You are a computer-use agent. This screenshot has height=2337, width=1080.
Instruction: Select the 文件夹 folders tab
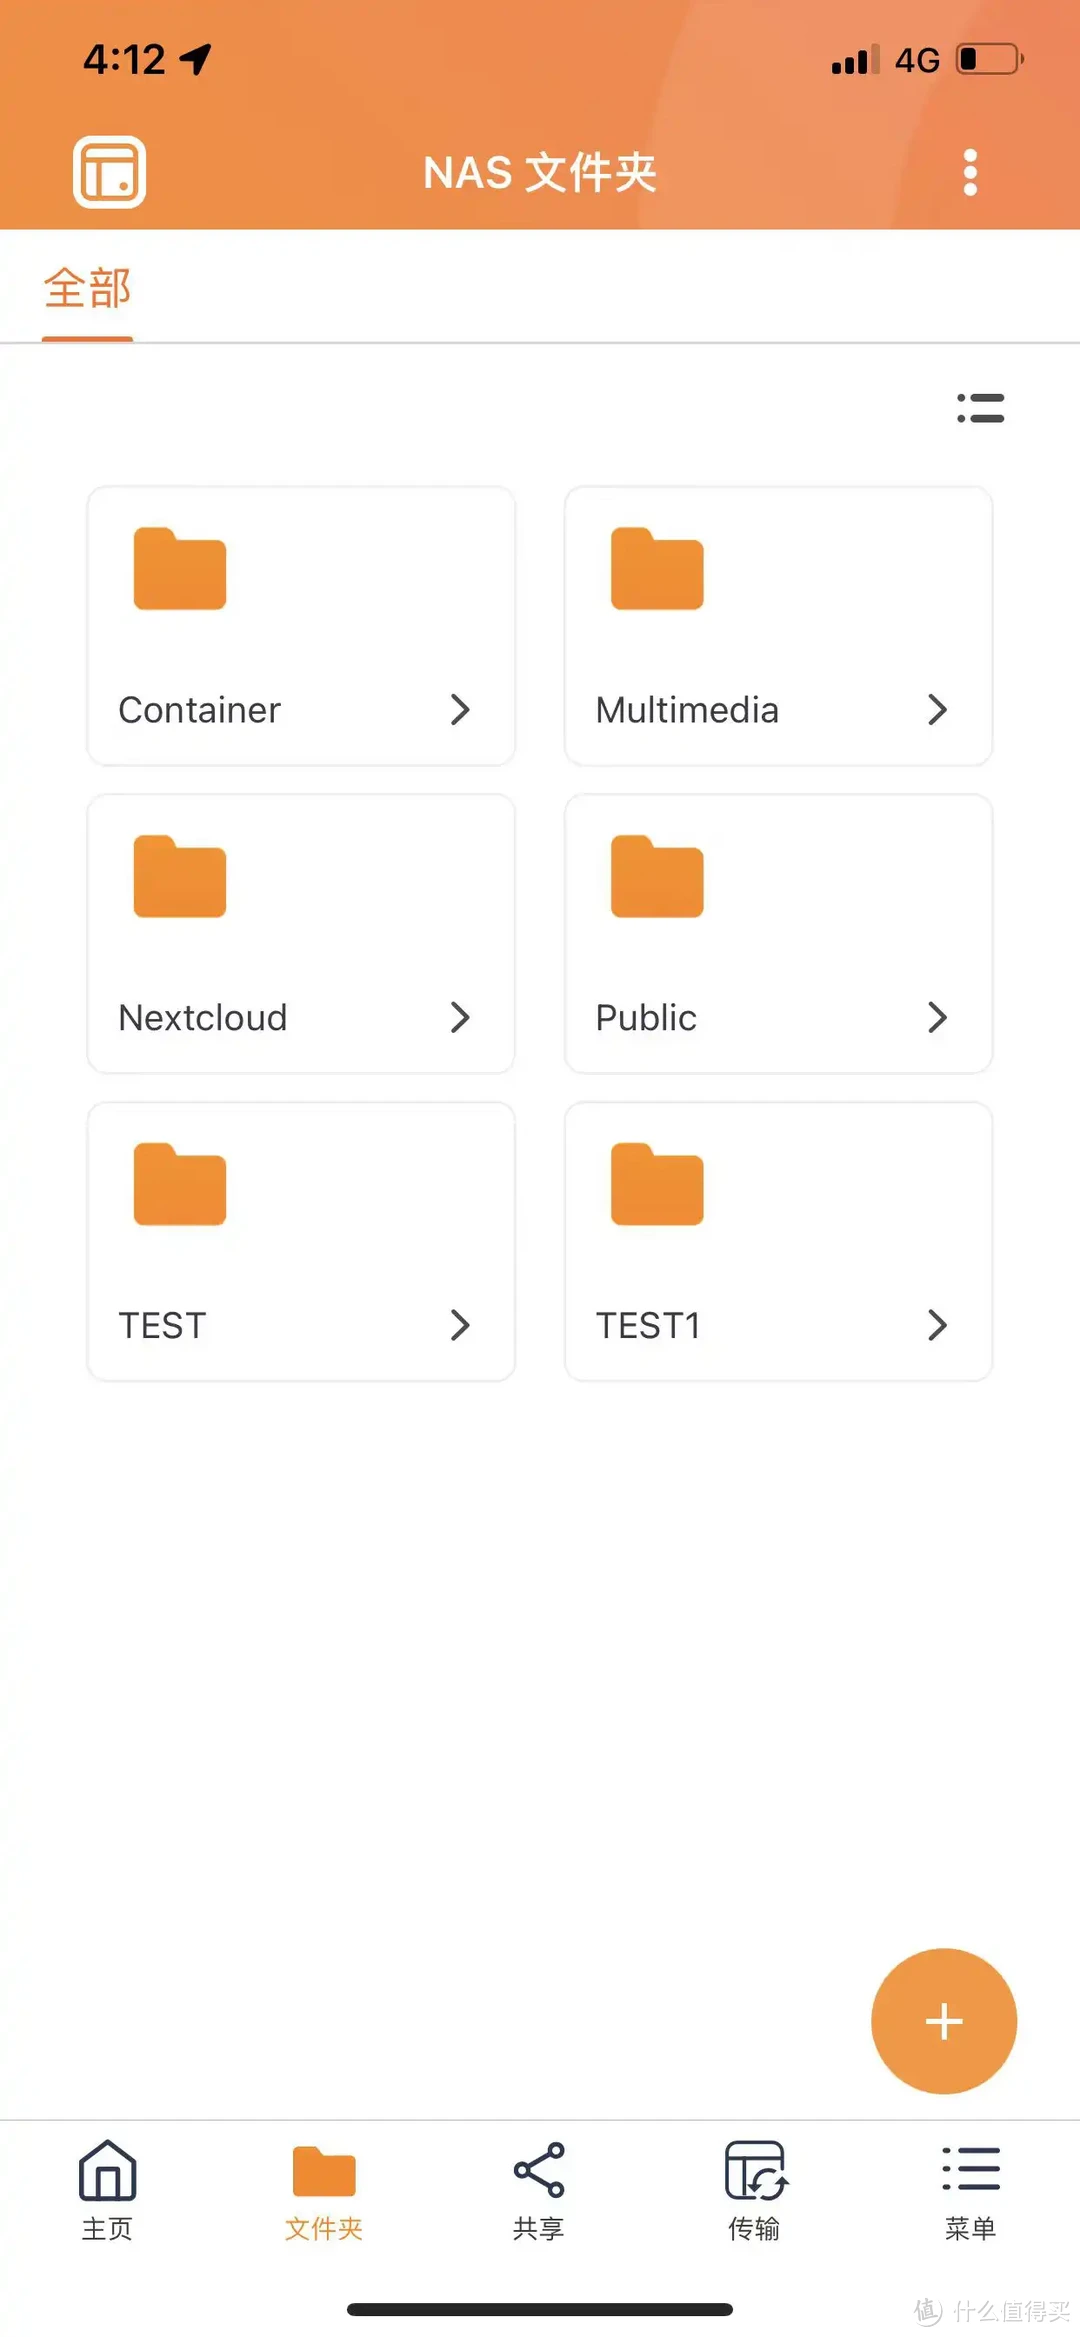click(x=323, y=2188)
